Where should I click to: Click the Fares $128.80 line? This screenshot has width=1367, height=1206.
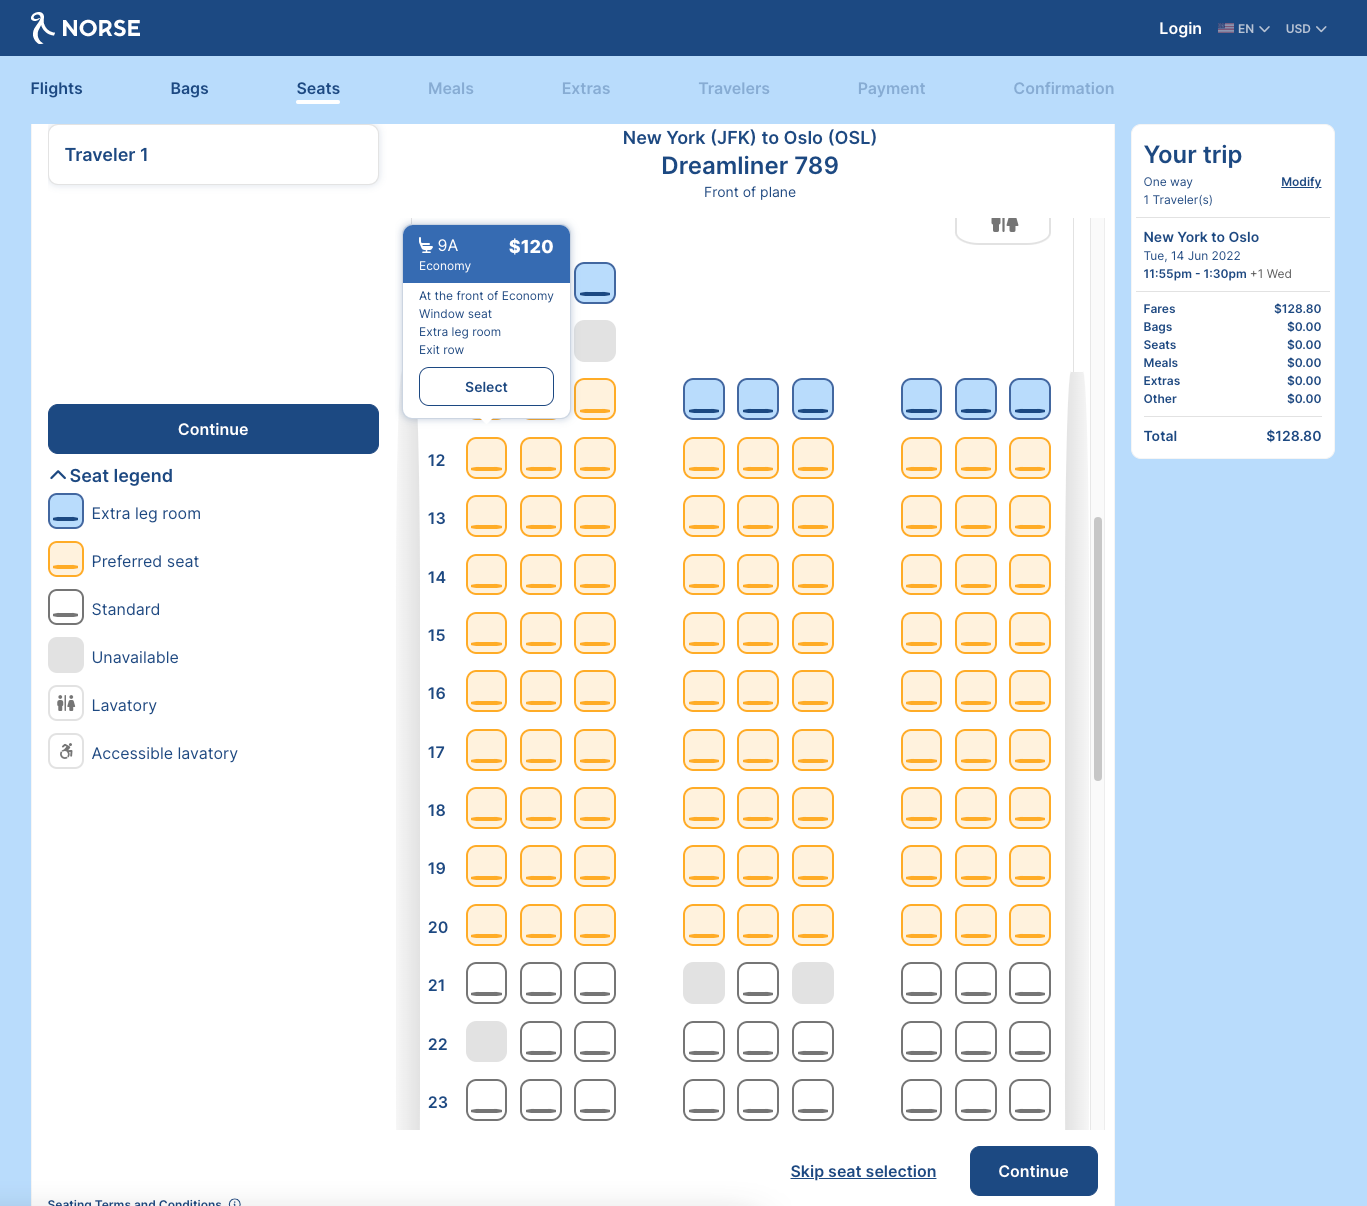coord(1232,309)
